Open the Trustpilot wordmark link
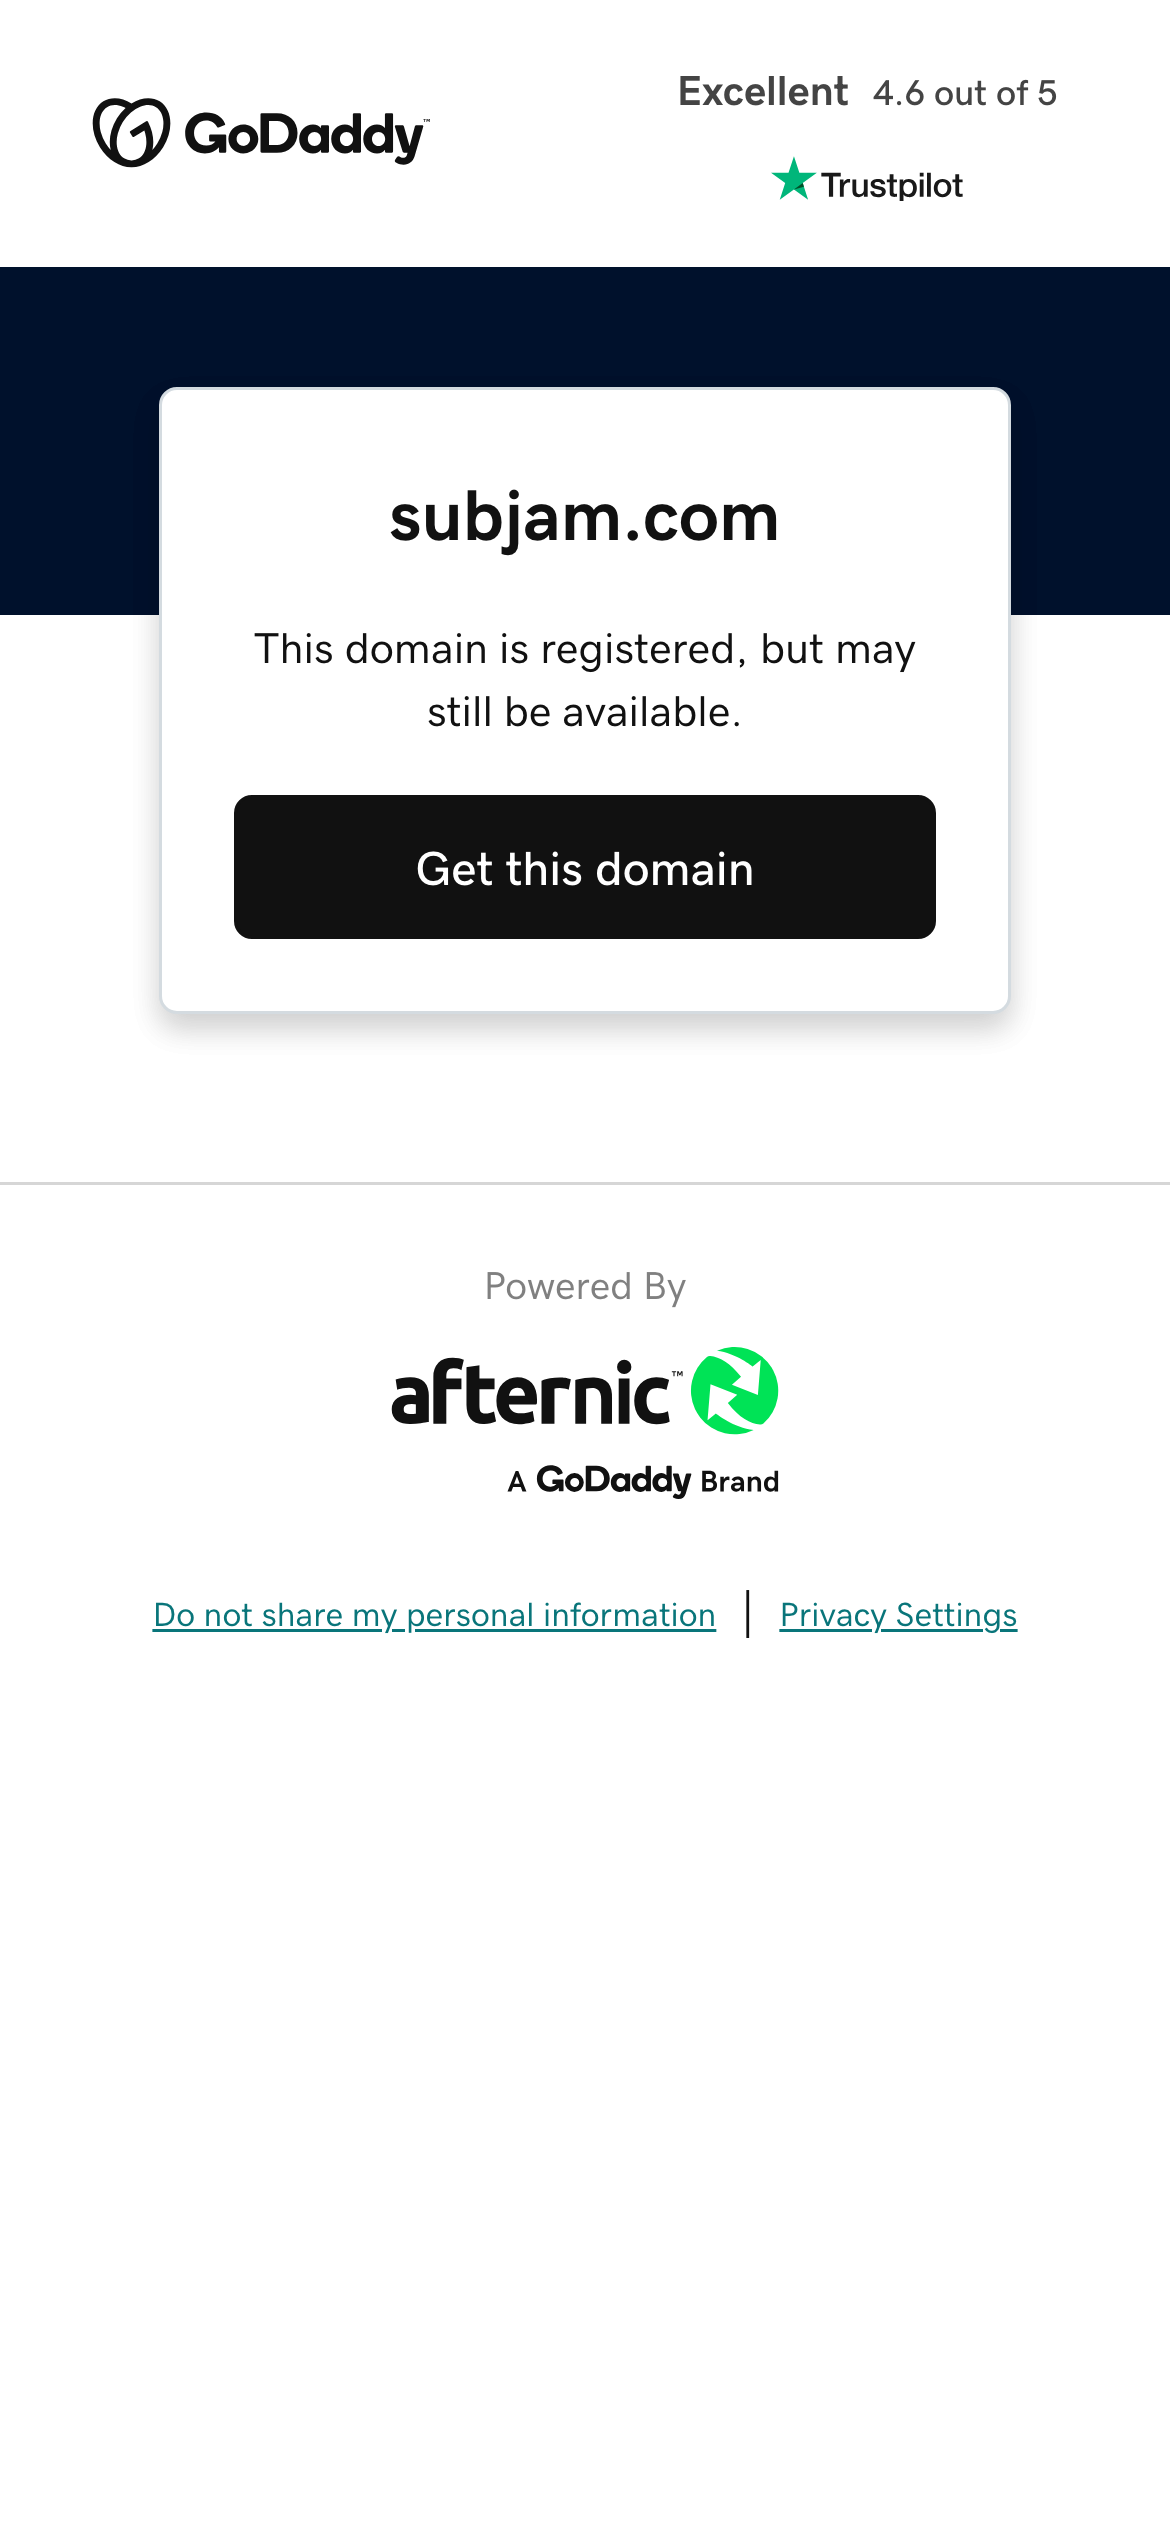The height and width of the screenshot is (2532, 1170). point(892,185)
